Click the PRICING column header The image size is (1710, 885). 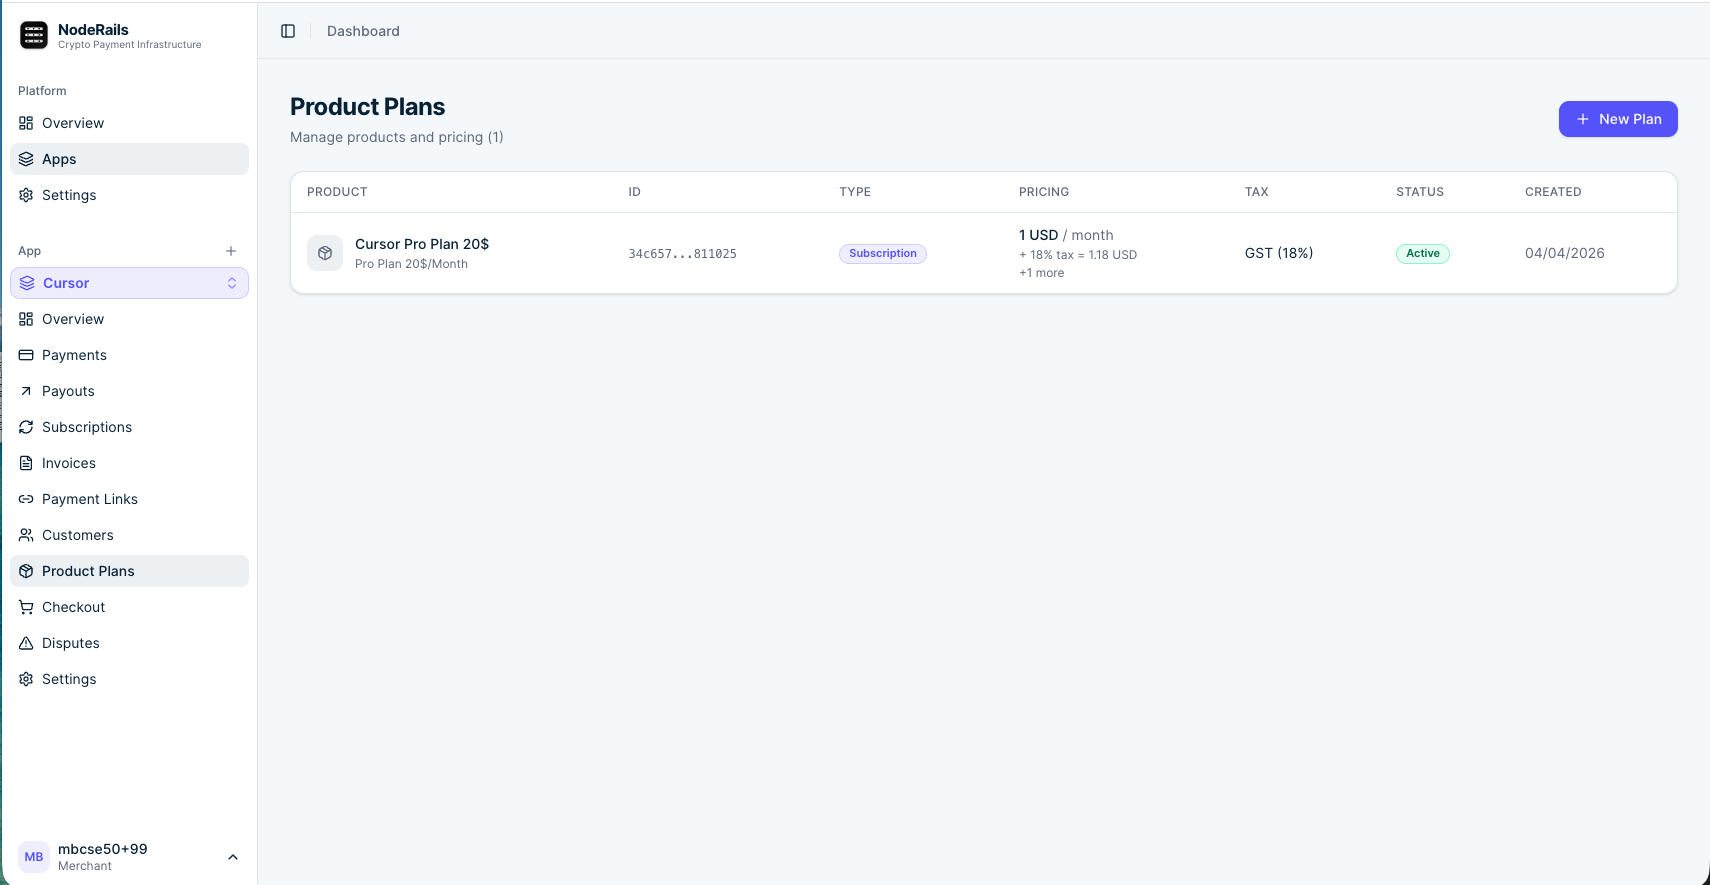(1044, 192)
